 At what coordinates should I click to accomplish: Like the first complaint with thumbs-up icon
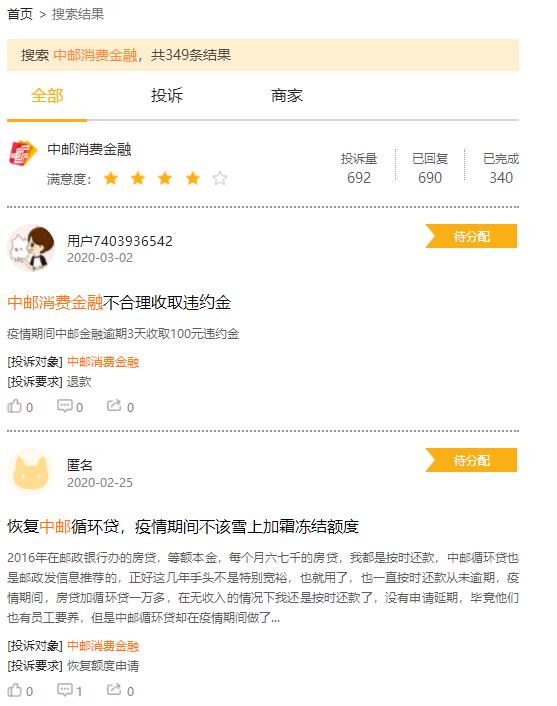click(x=14, y=407)
